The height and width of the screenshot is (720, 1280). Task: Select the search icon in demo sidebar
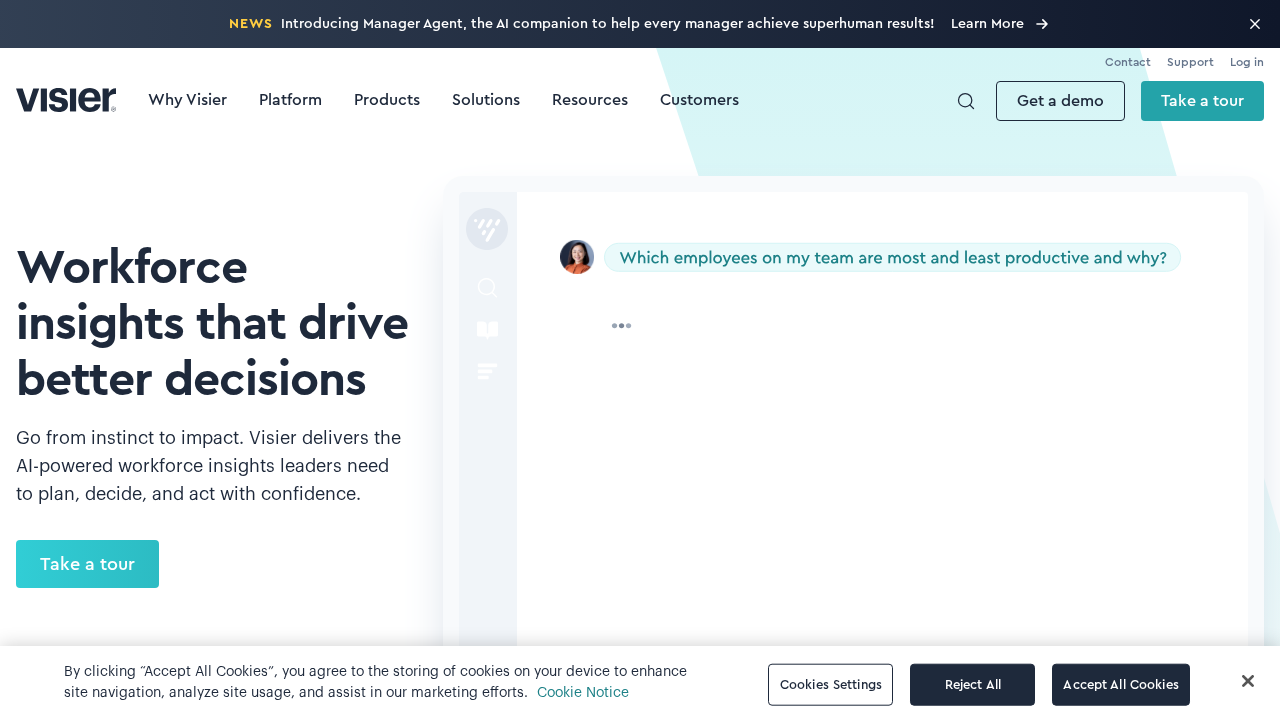(x=487, y=288)
